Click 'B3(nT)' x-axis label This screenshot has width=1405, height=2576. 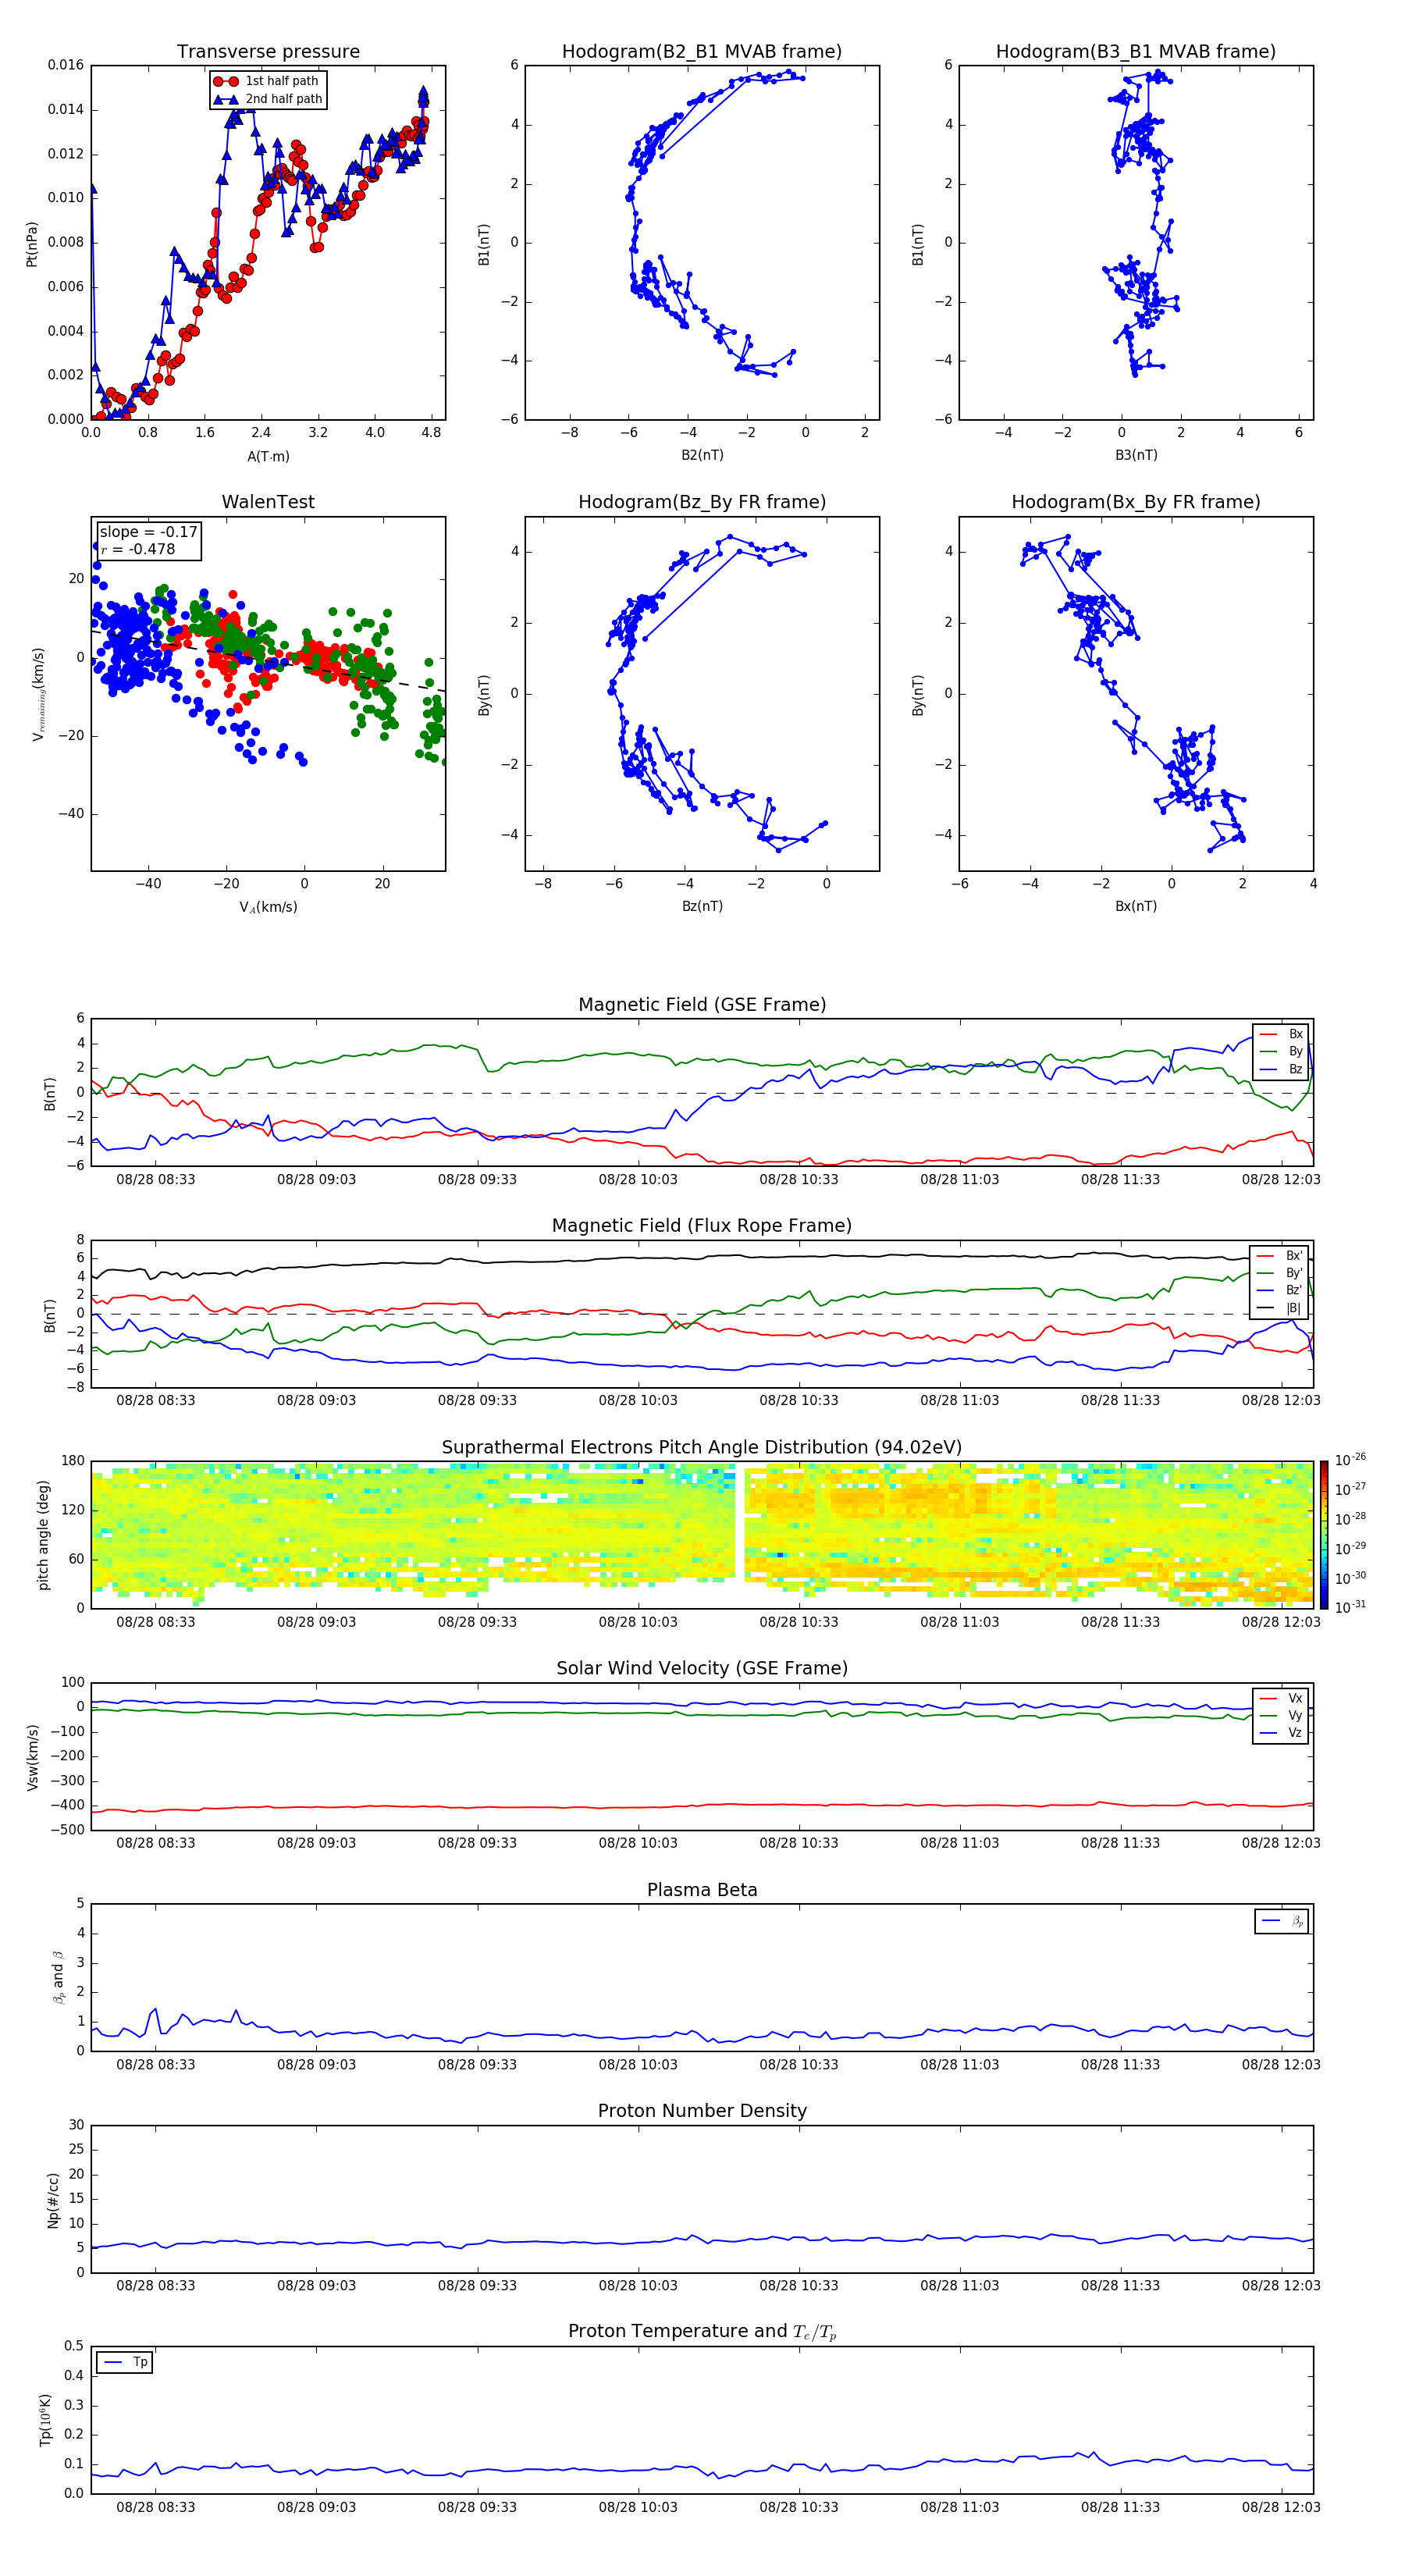pyautogui.click(x=1136, y=455)
